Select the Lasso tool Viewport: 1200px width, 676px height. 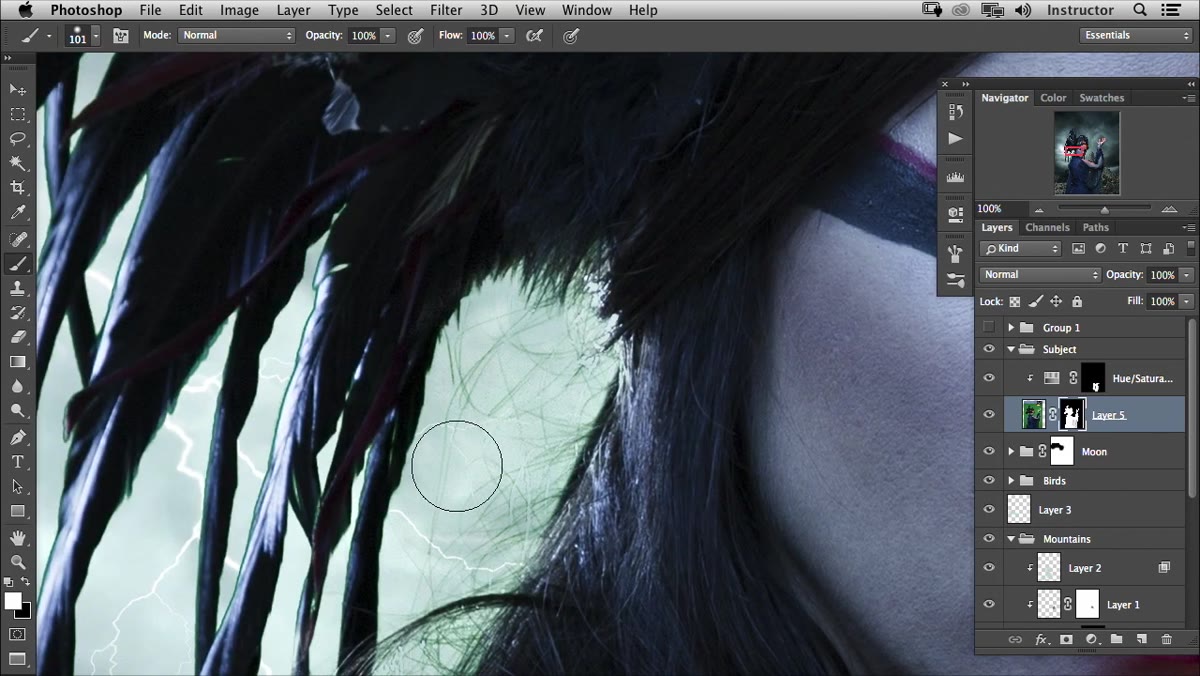(18, 139)
